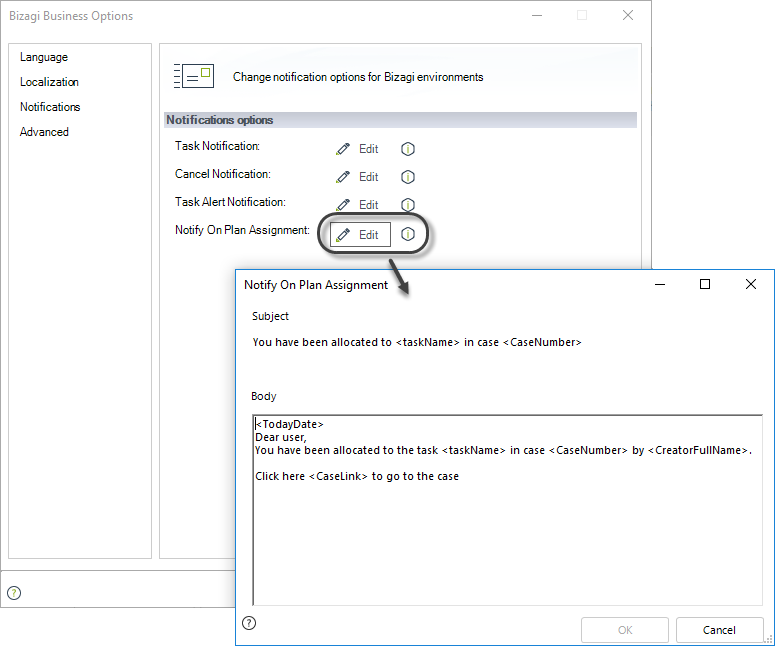The width and height of the screenshot is (775, 646).
Task: Click the 'Change notification options for Bizagi environments' text
Action: pyautogui.click(x=358, y=77)
